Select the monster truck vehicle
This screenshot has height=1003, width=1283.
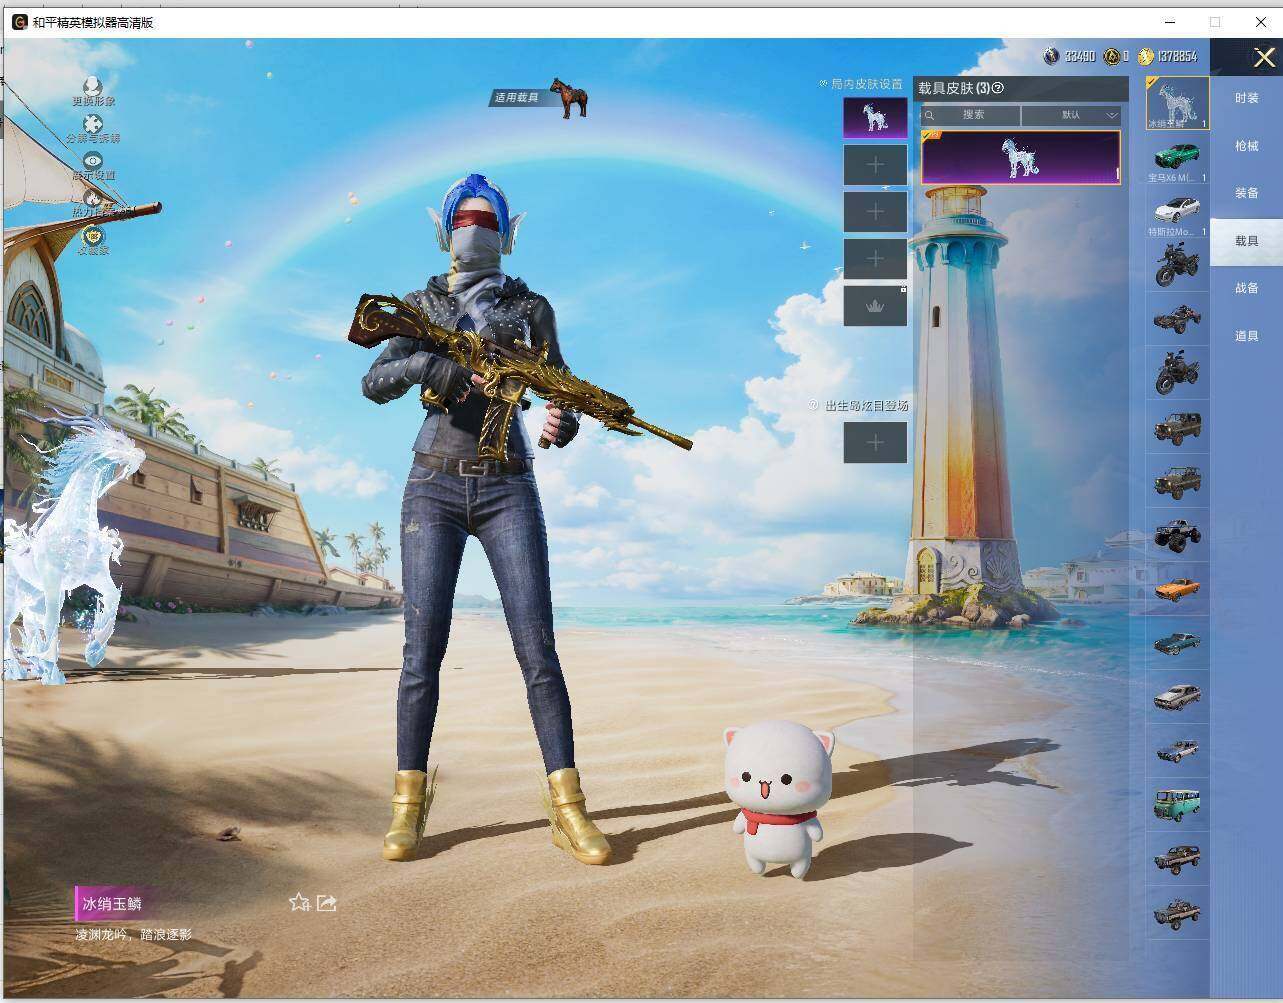pyautogui.click(x=1177, y=534)
